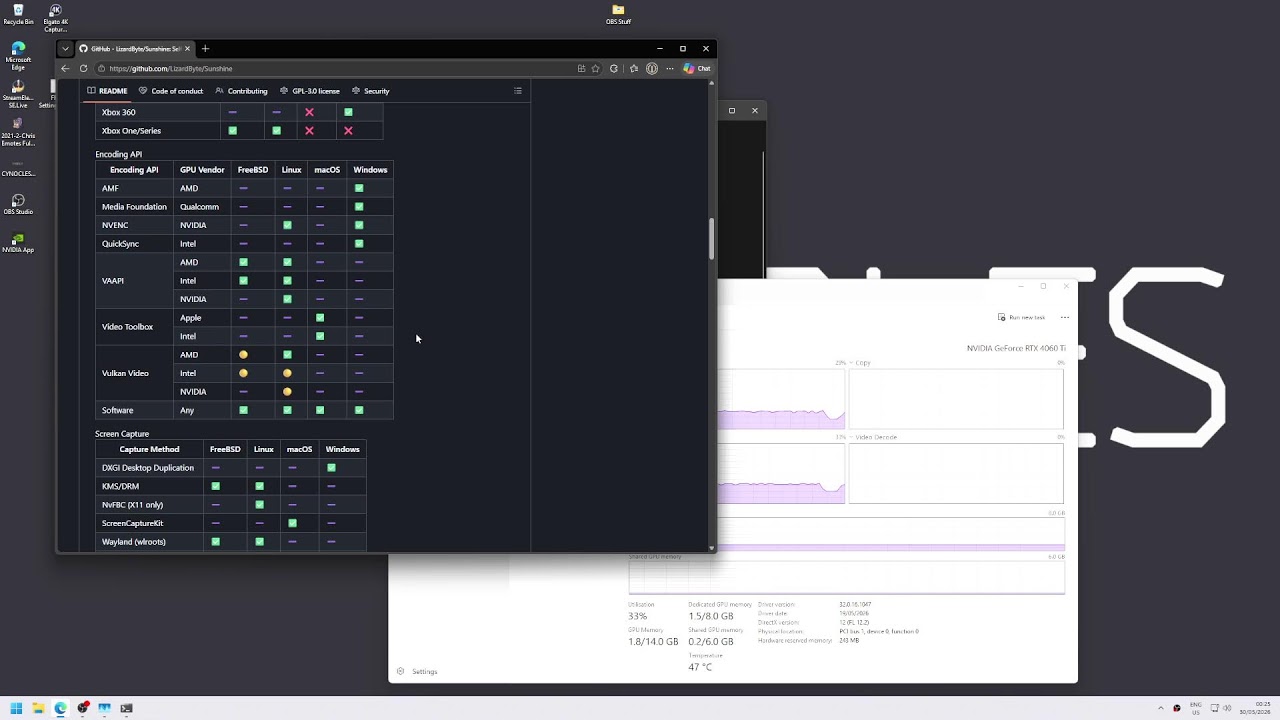Click the Screen Capture heading
This screenshot has height=720, width=1280.
[x=122, y=434]
